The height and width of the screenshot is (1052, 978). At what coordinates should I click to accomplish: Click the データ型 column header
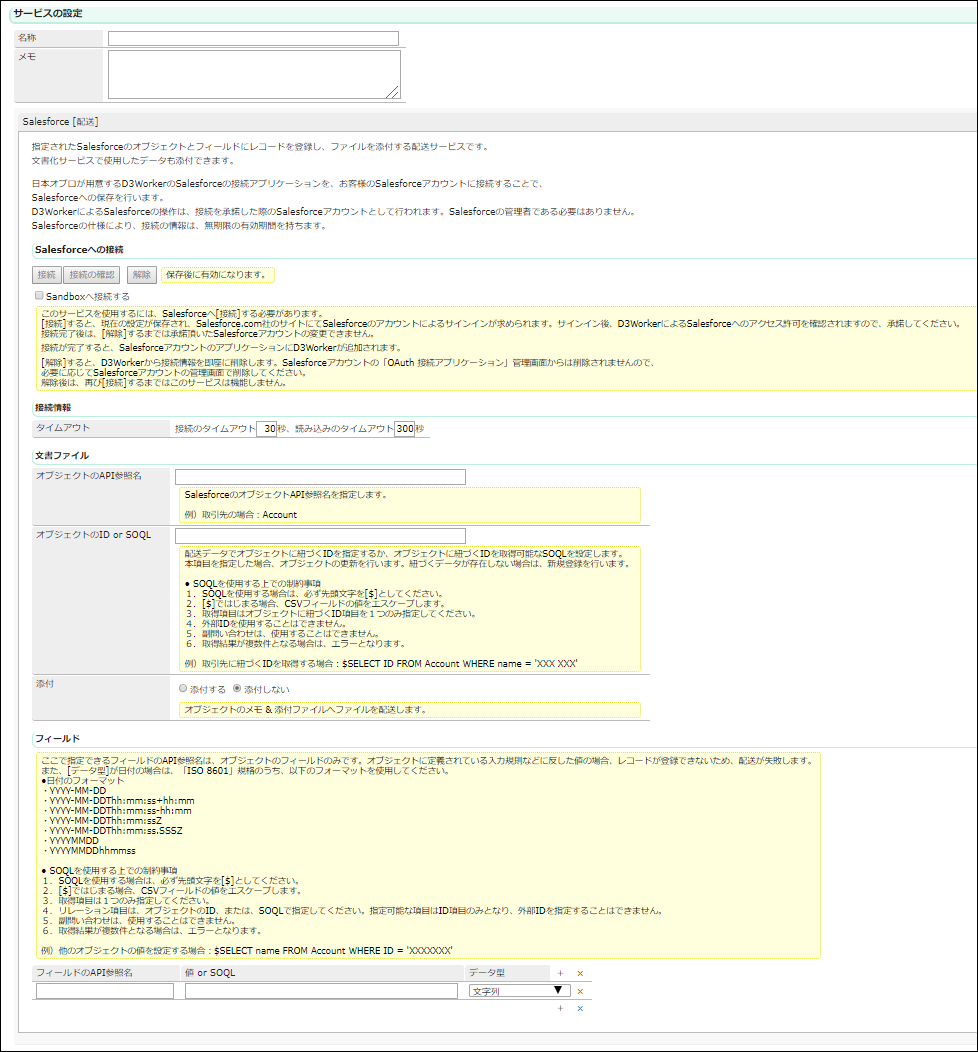(487, 973)
